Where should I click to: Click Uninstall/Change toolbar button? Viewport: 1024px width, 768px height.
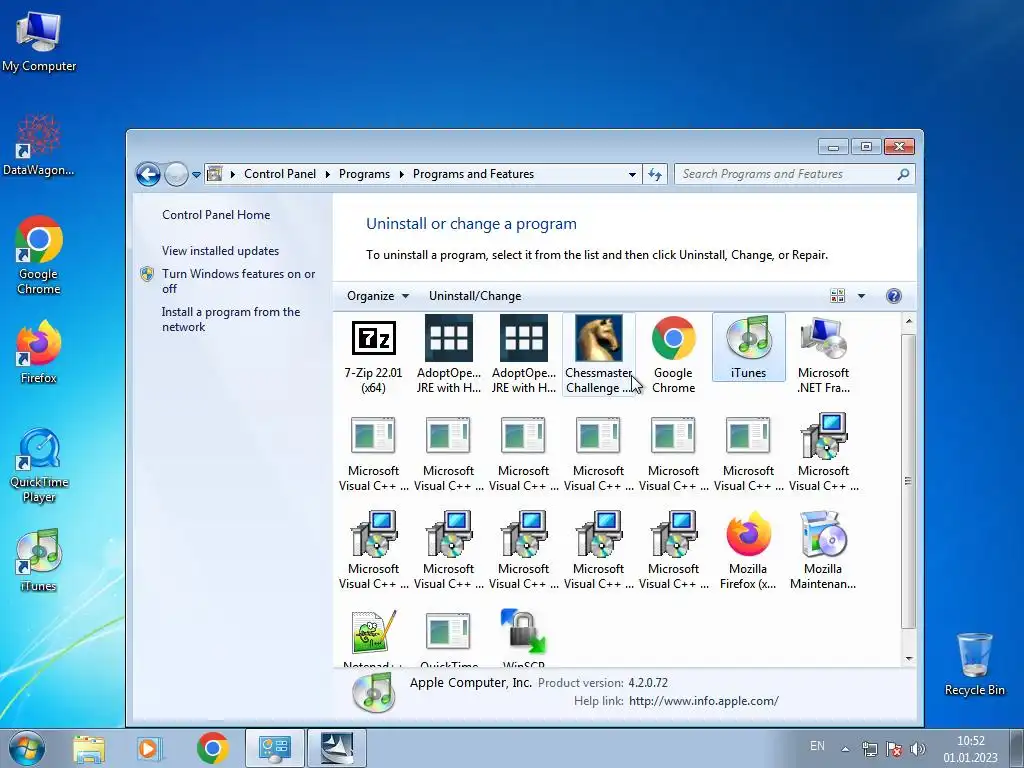475,296
